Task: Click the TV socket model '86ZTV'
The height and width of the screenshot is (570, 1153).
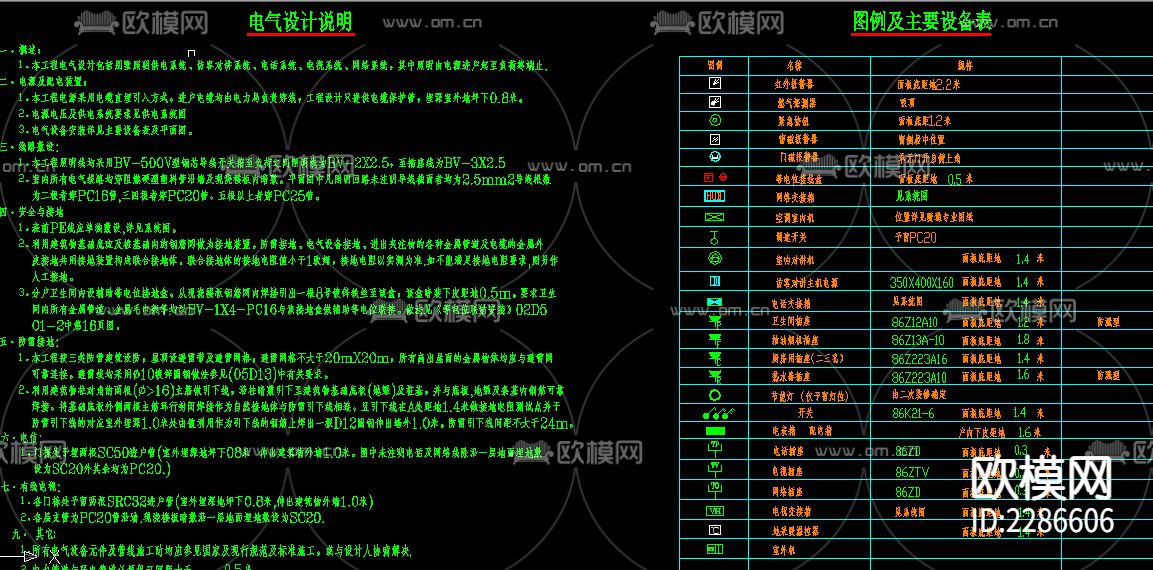Action: 912,471
